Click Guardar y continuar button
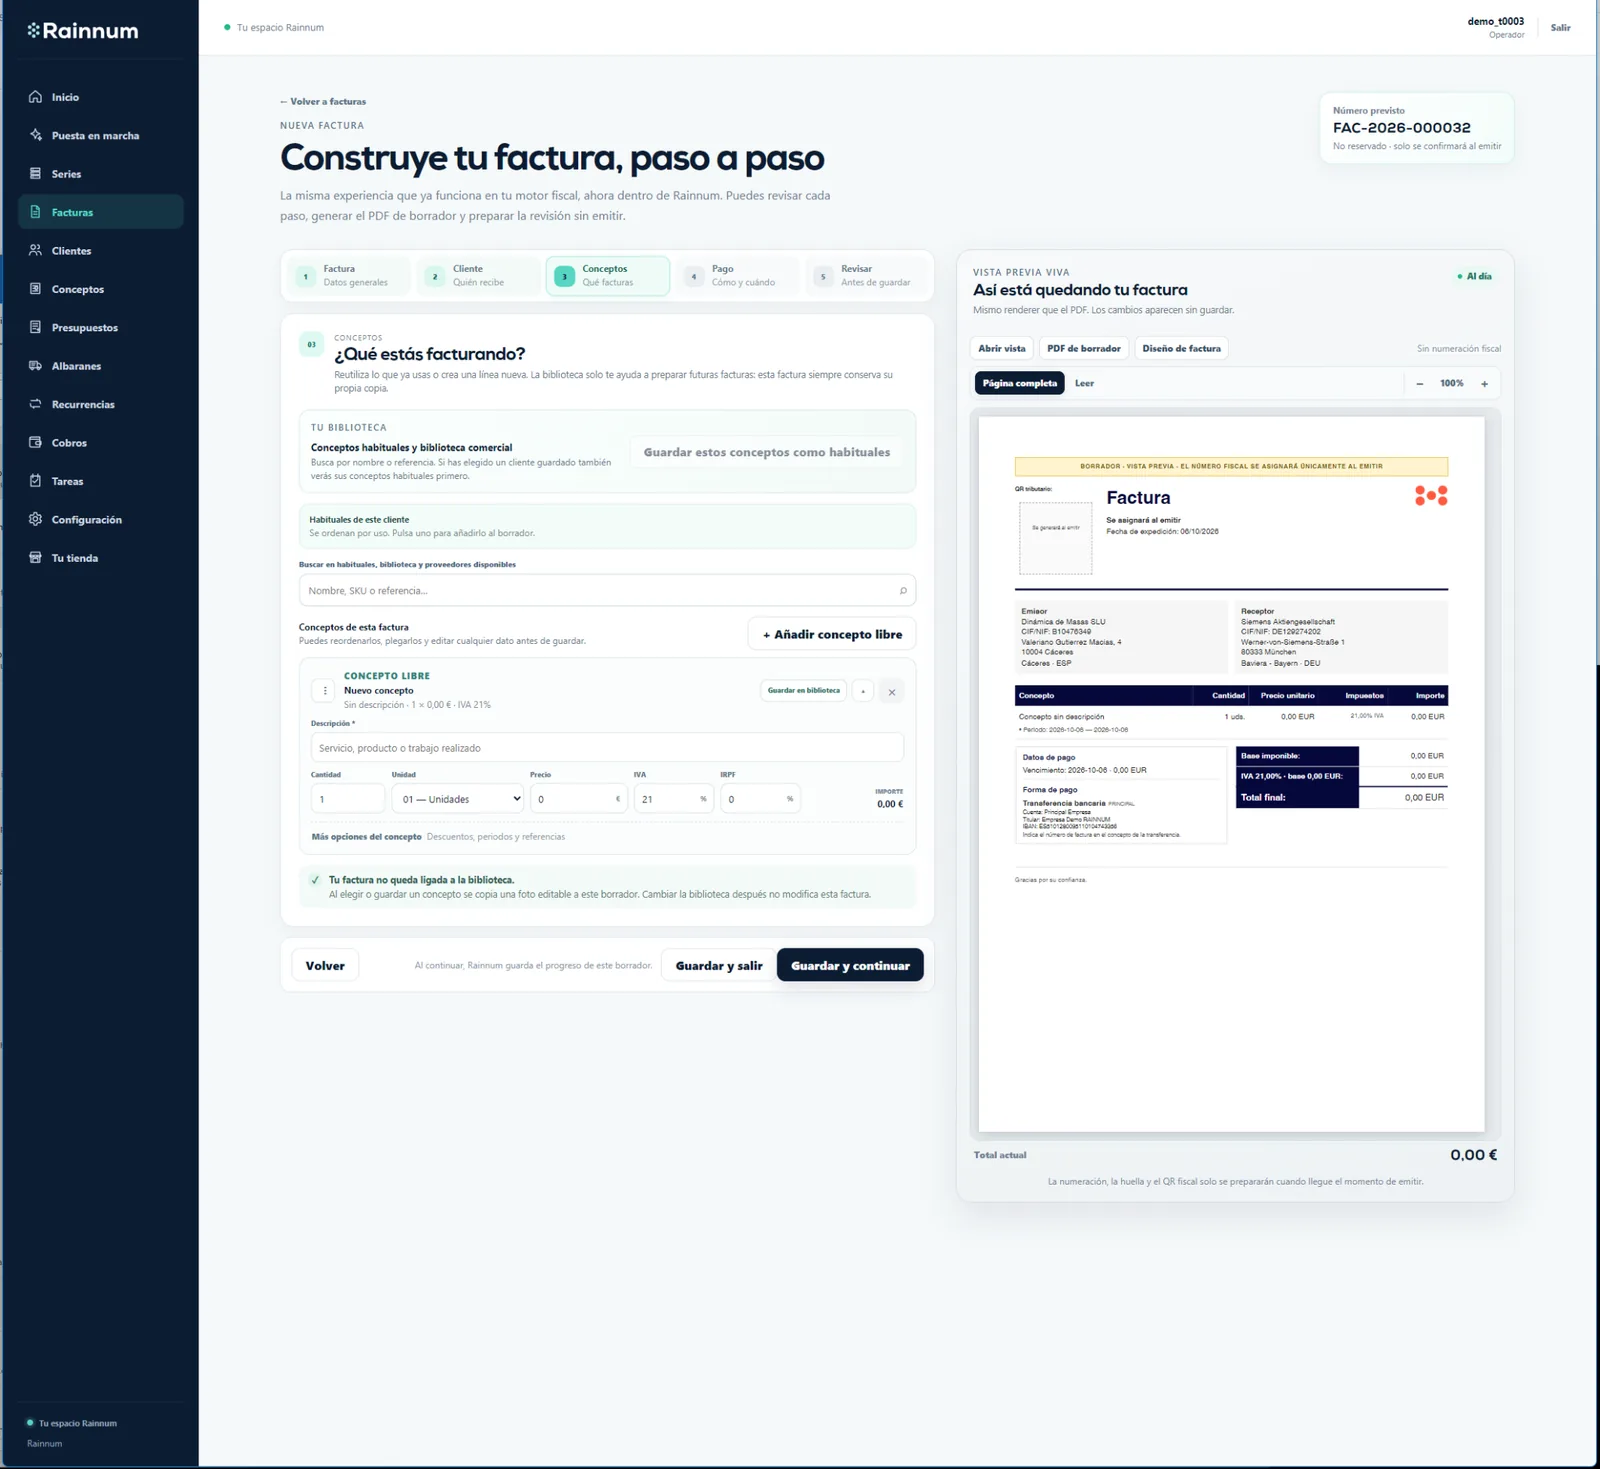 850,966
